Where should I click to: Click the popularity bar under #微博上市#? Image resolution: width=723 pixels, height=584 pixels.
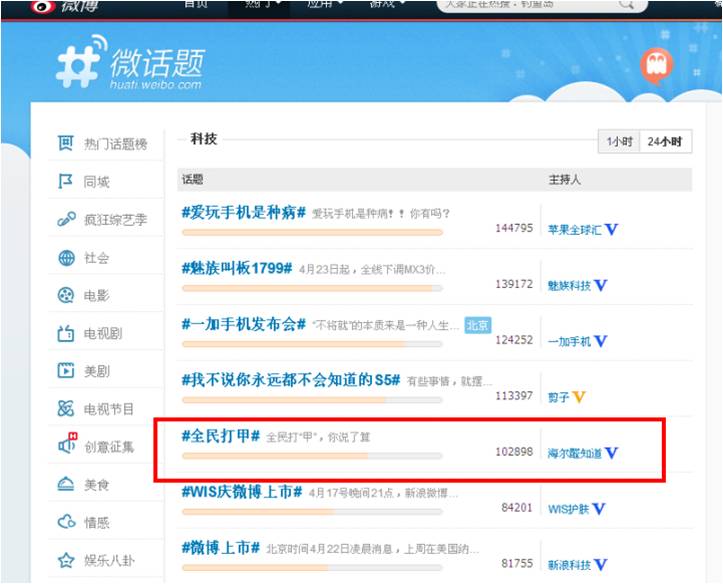pyautogui.click(x=312, y=567)
